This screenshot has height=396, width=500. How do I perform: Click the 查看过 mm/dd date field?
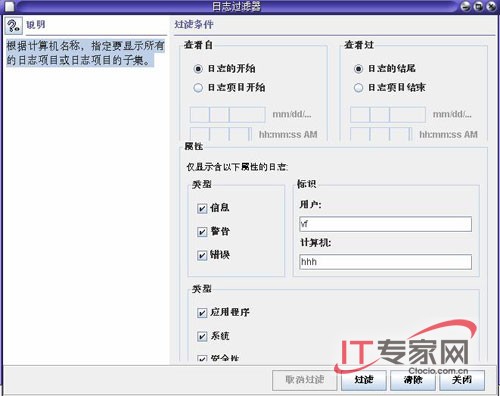pyautogui.click(x=388, y=115)
